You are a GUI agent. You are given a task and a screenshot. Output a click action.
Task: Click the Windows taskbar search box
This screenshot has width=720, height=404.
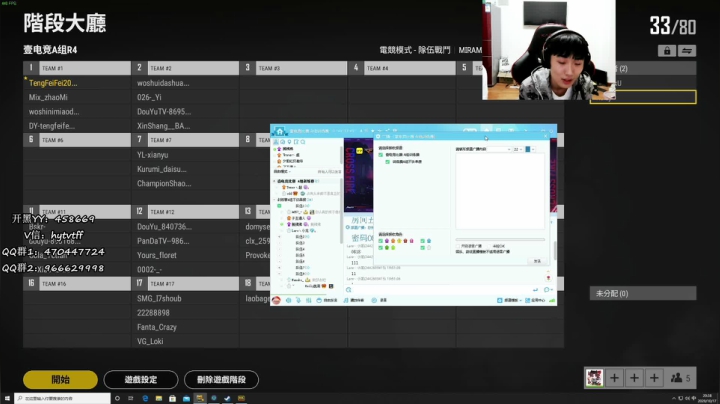point(62,398)
